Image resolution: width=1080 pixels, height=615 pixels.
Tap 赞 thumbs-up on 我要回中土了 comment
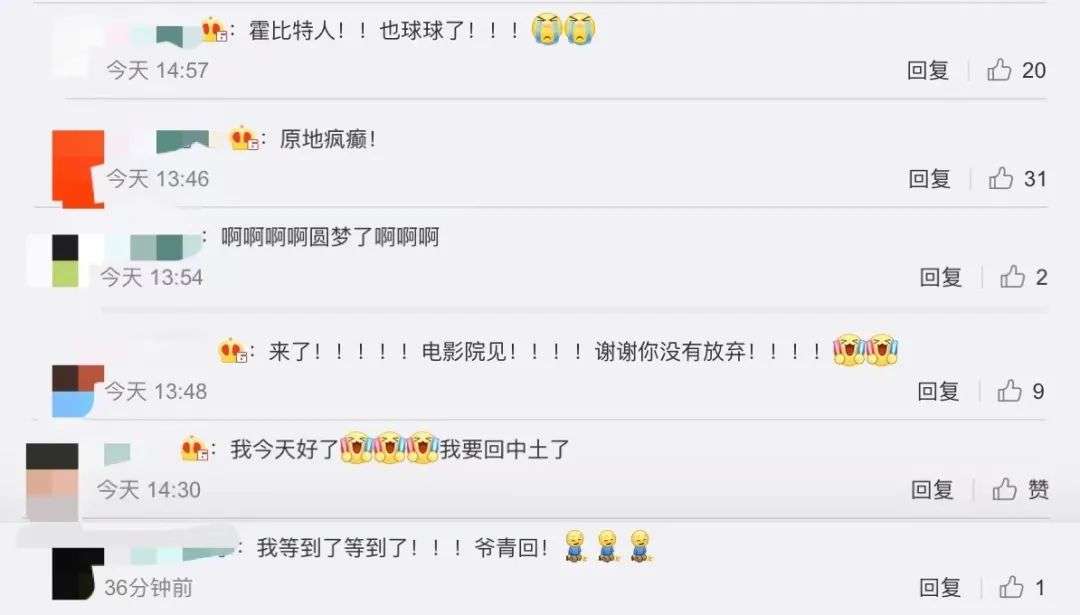(x=1005, y=489)
